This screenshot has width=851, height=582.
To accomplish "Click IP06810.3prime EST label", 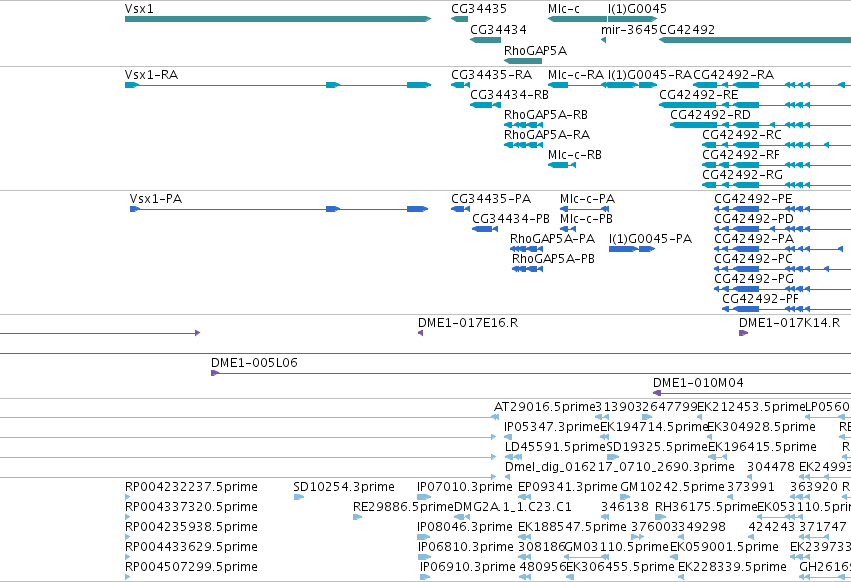I will tap(465, 547).
